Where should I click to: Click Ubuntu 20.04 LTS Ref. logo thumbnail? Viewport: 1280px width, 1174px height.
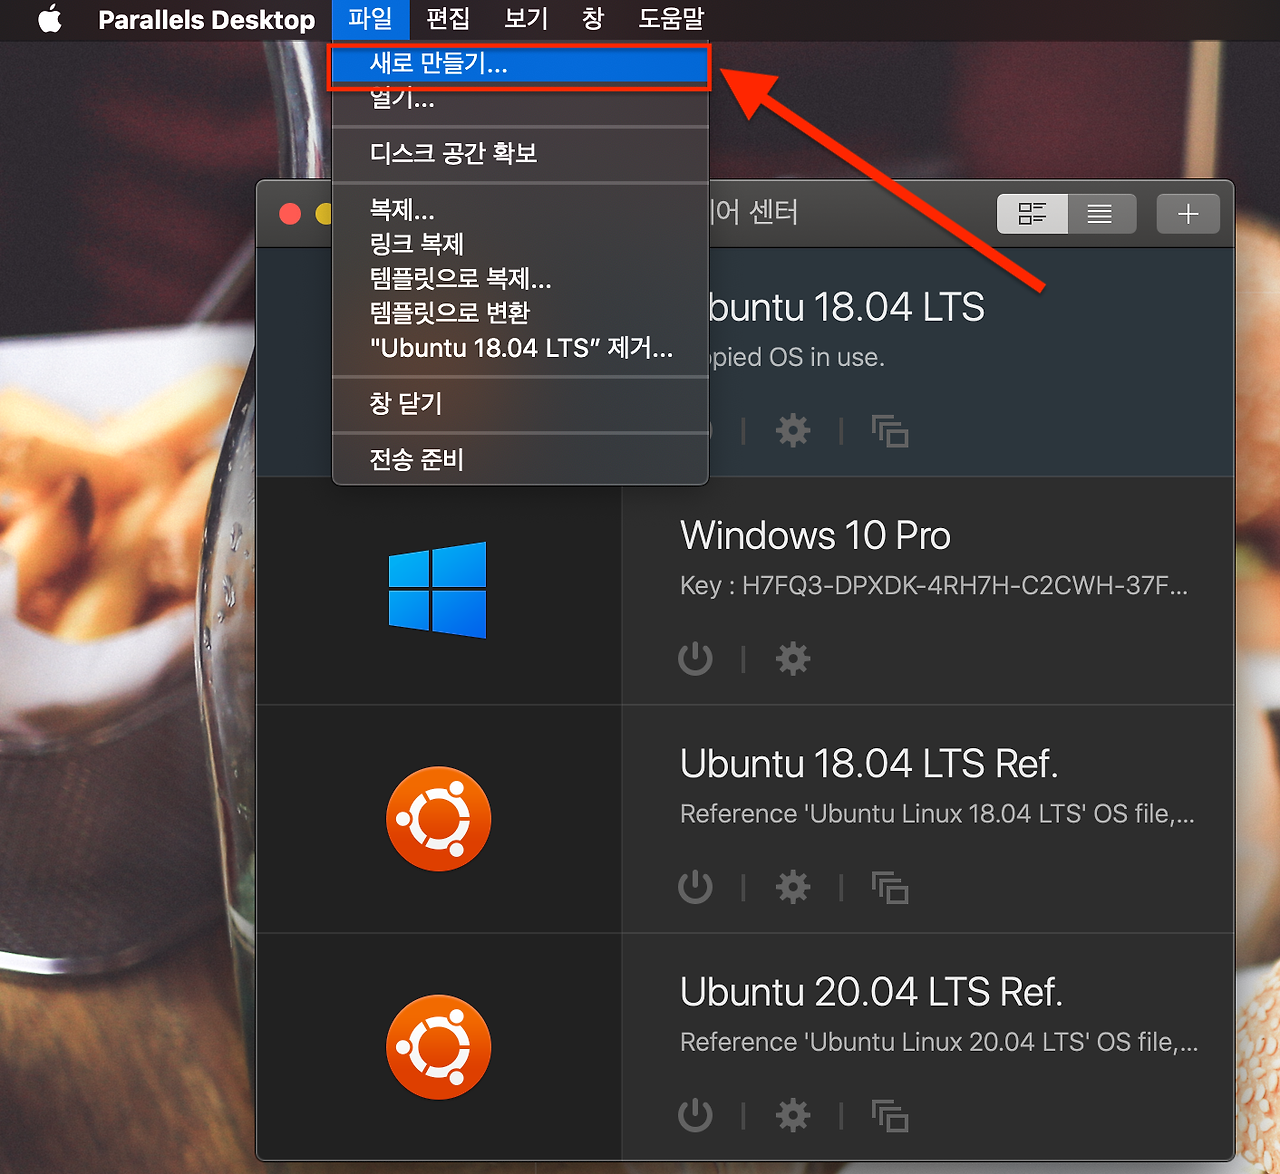(x=438, y=1047)
